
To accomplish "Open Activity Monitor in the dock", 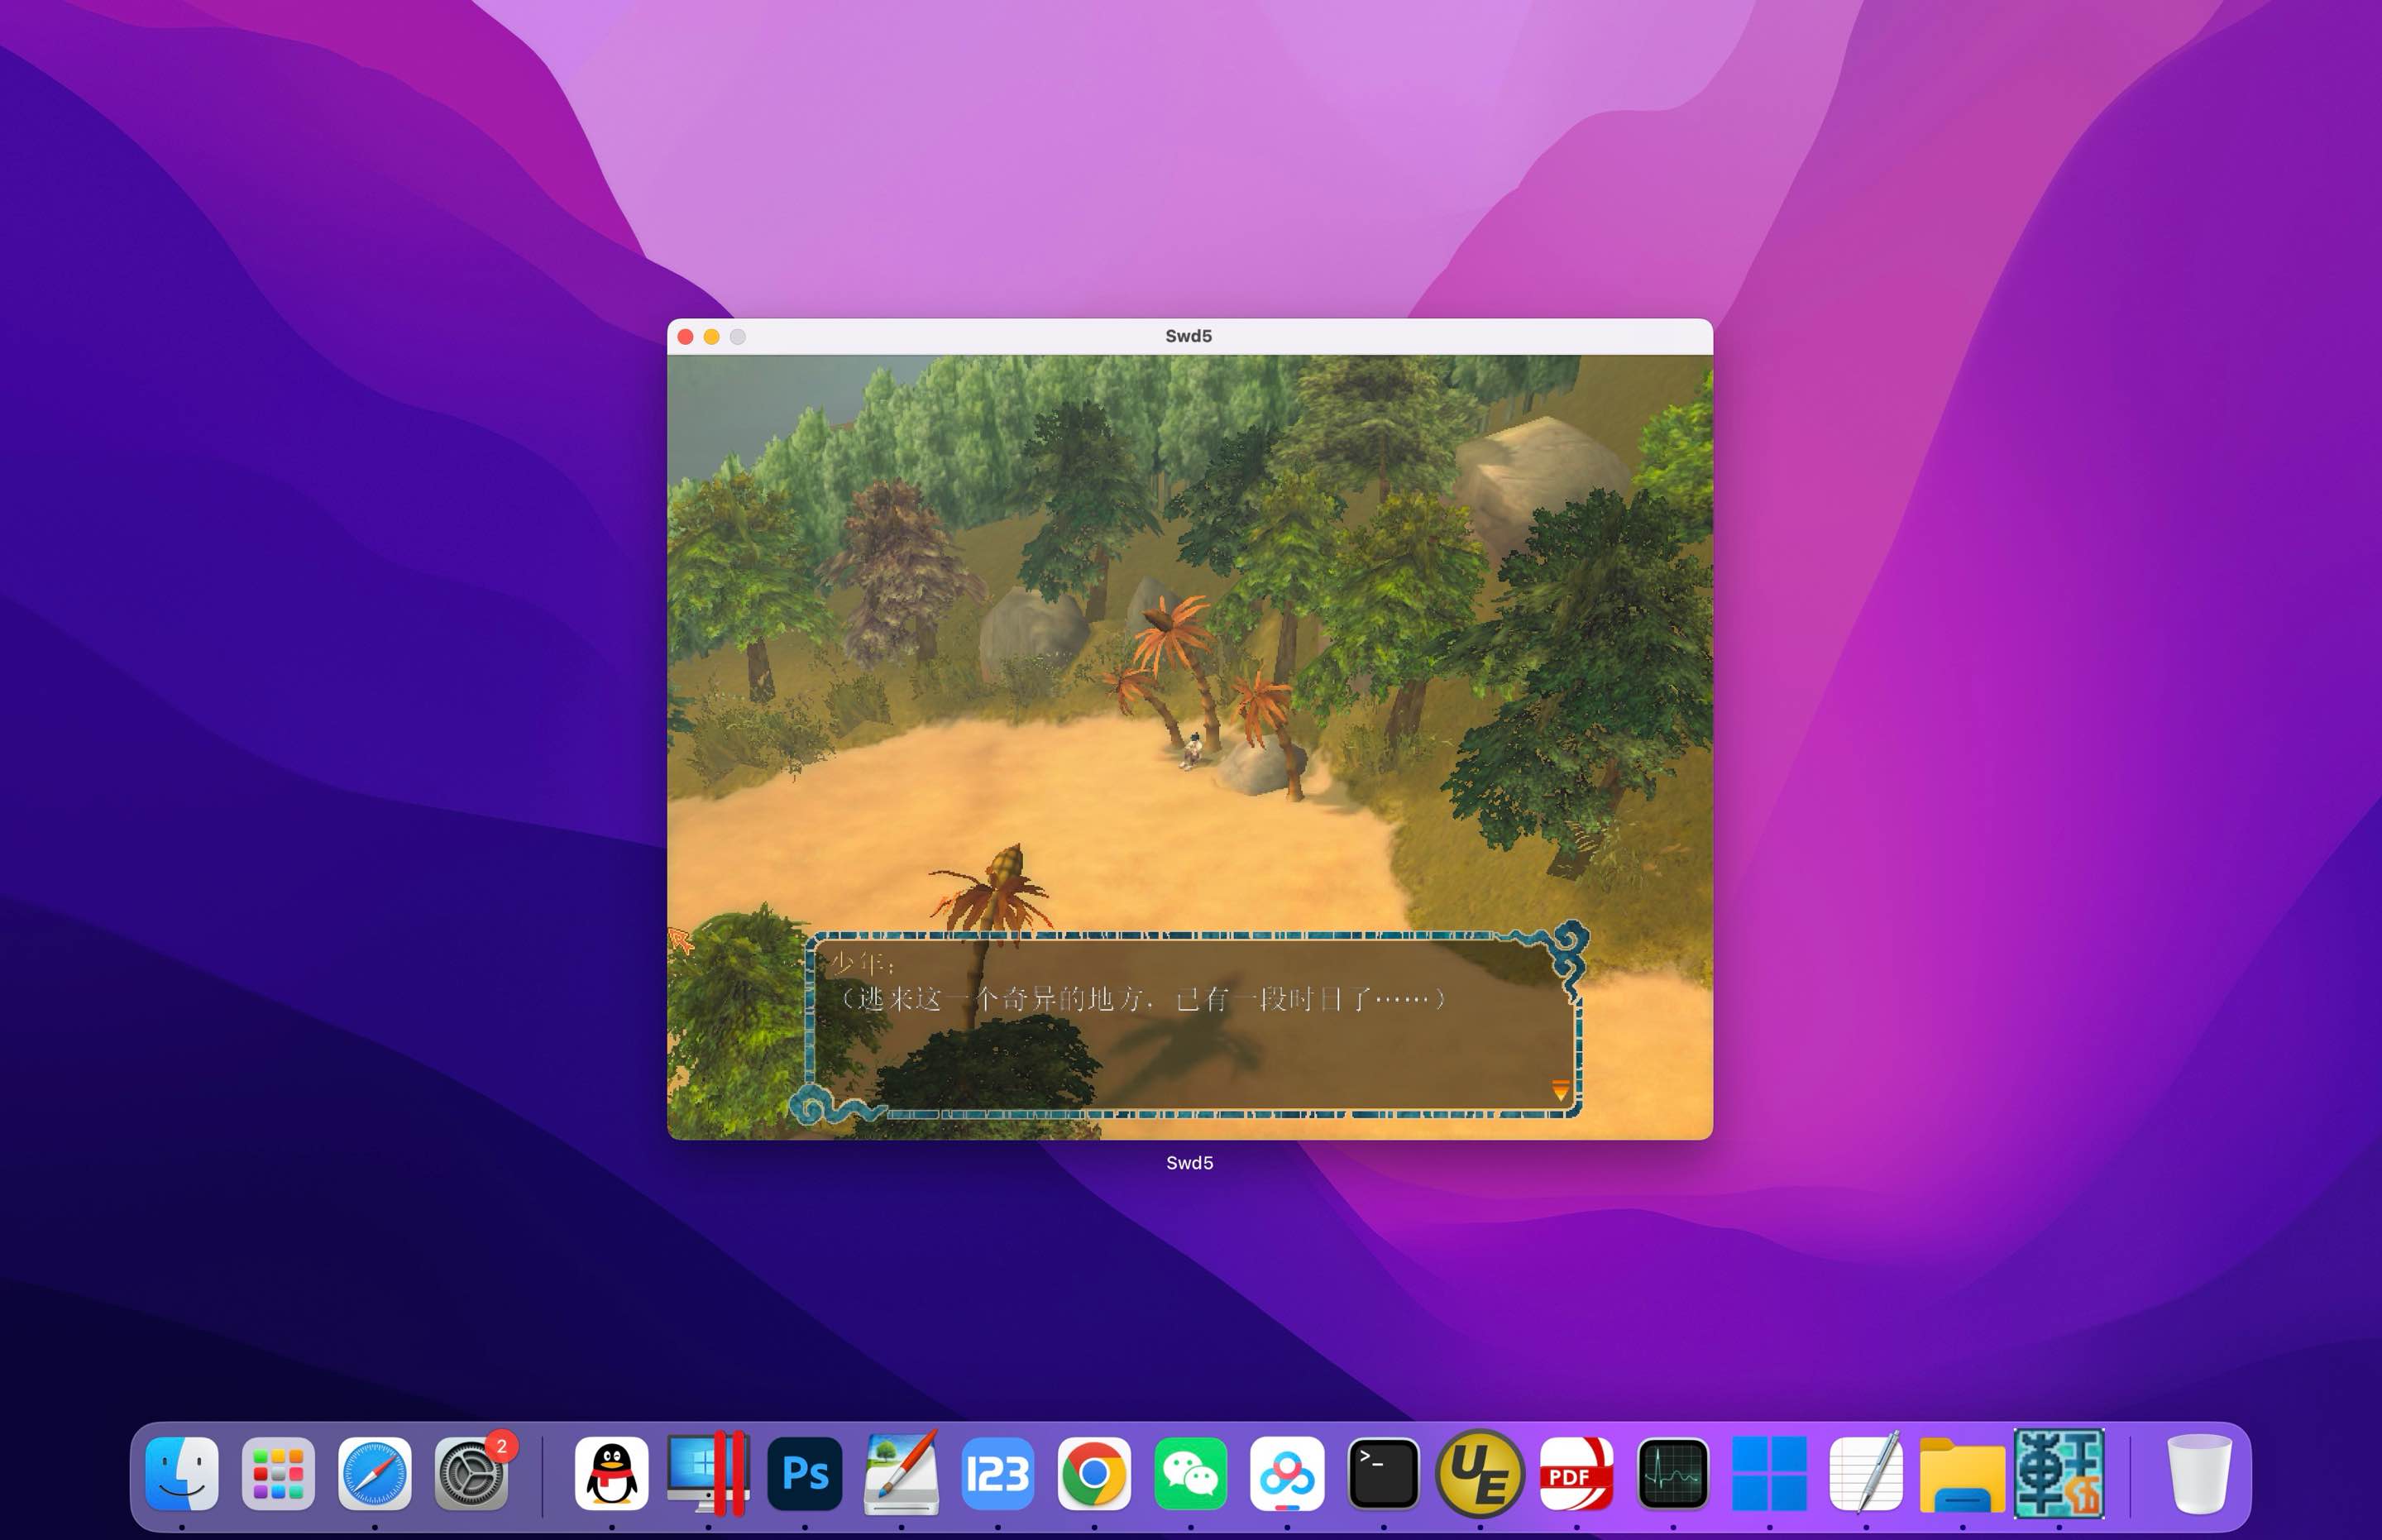I will pyautogui.click(x=1673, y=1473).
